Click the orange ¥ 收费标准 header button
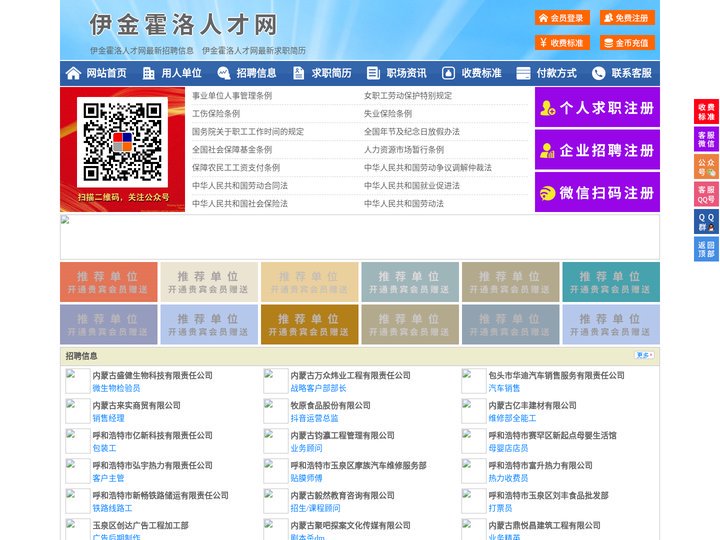This screenshot has height=540, width=720. click(x=562, y=43)
